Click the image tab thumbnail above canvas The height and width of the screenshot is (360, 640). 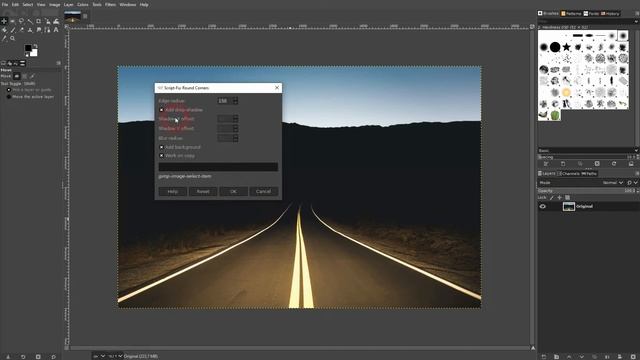(x=73, y=17)
